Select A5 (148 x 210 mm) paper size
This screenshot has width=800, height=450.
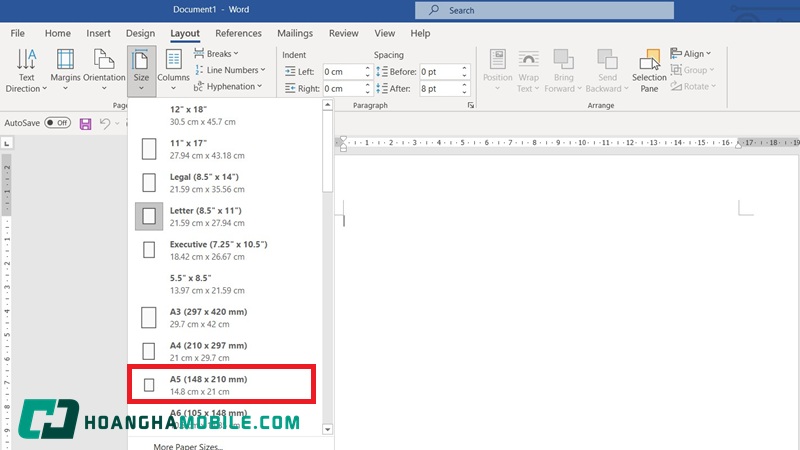220,385
